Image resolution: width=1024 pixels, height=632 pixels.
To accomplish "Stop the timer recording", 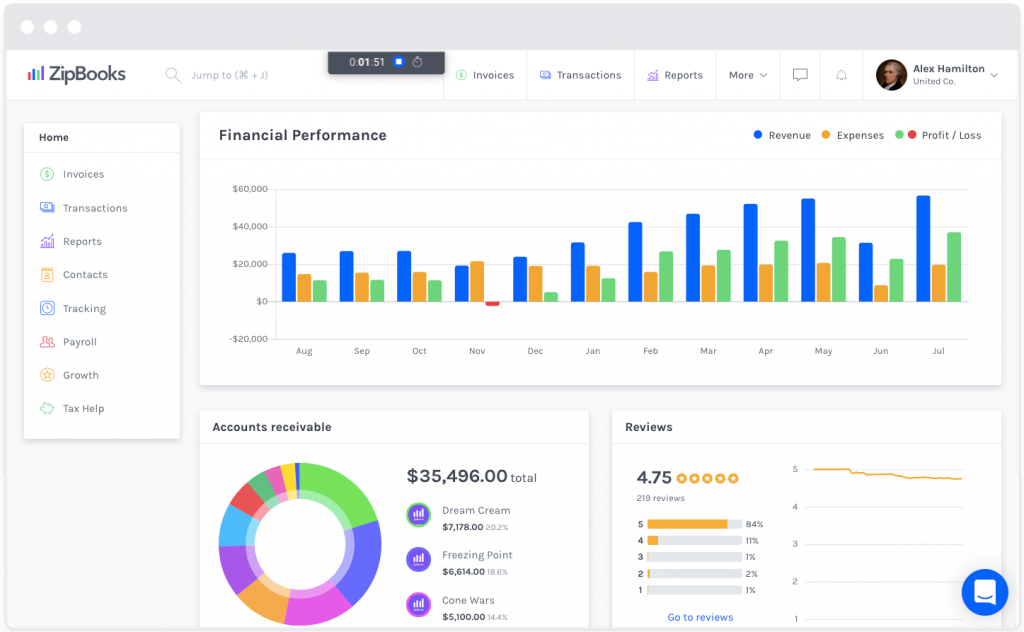I will click(398, 62).
